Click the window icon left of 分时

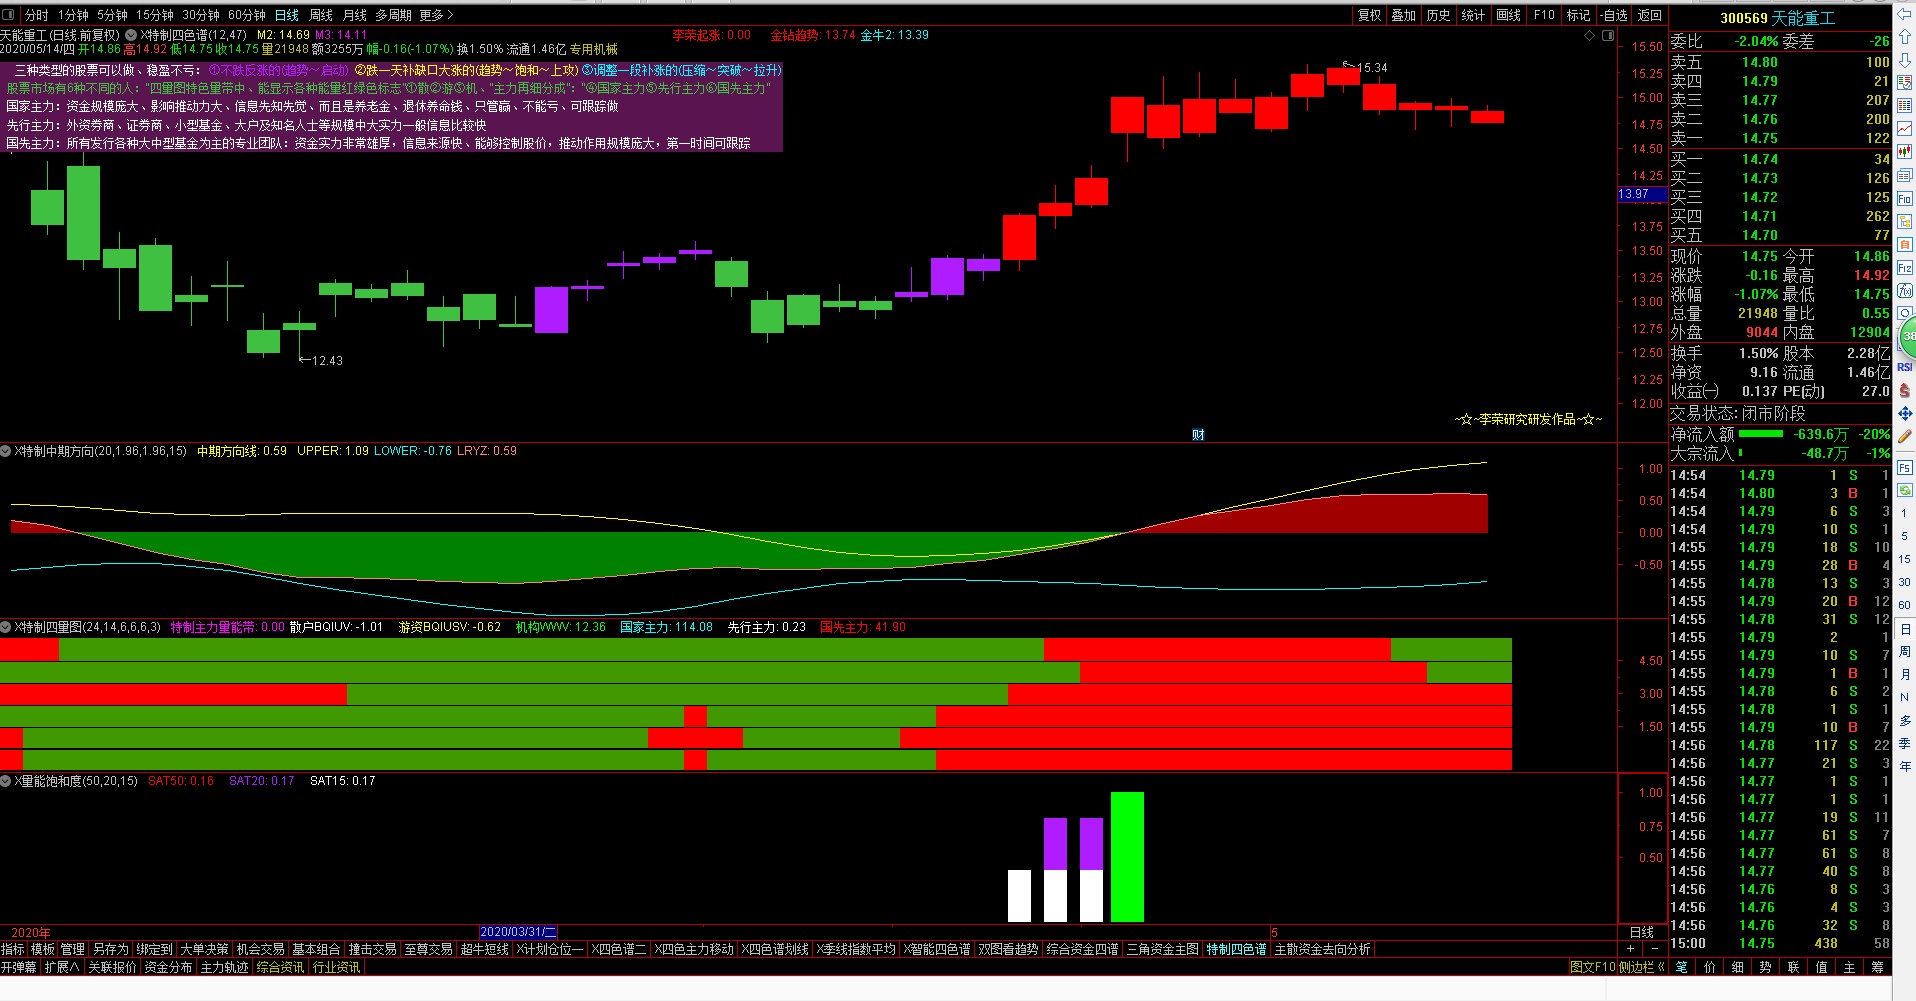click(x=10, y=15)
